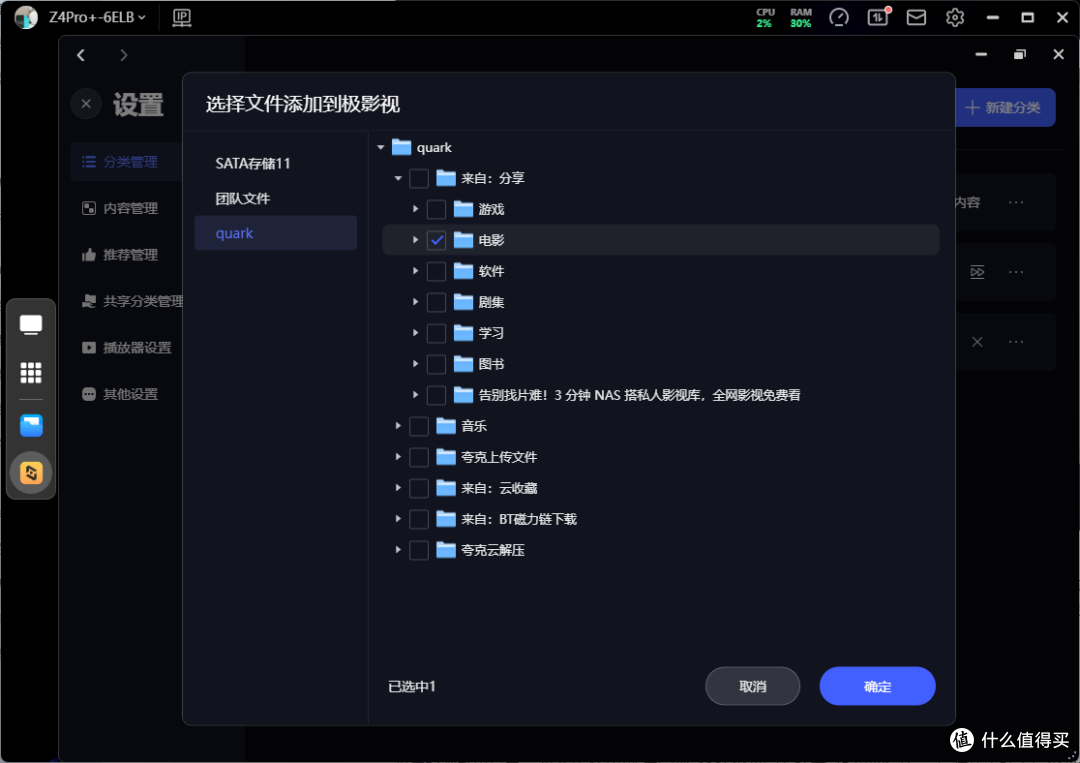The width and height of the screenshot is (1080, 763).
Task: Expand the 软件 folder
Action: [415, 271]
